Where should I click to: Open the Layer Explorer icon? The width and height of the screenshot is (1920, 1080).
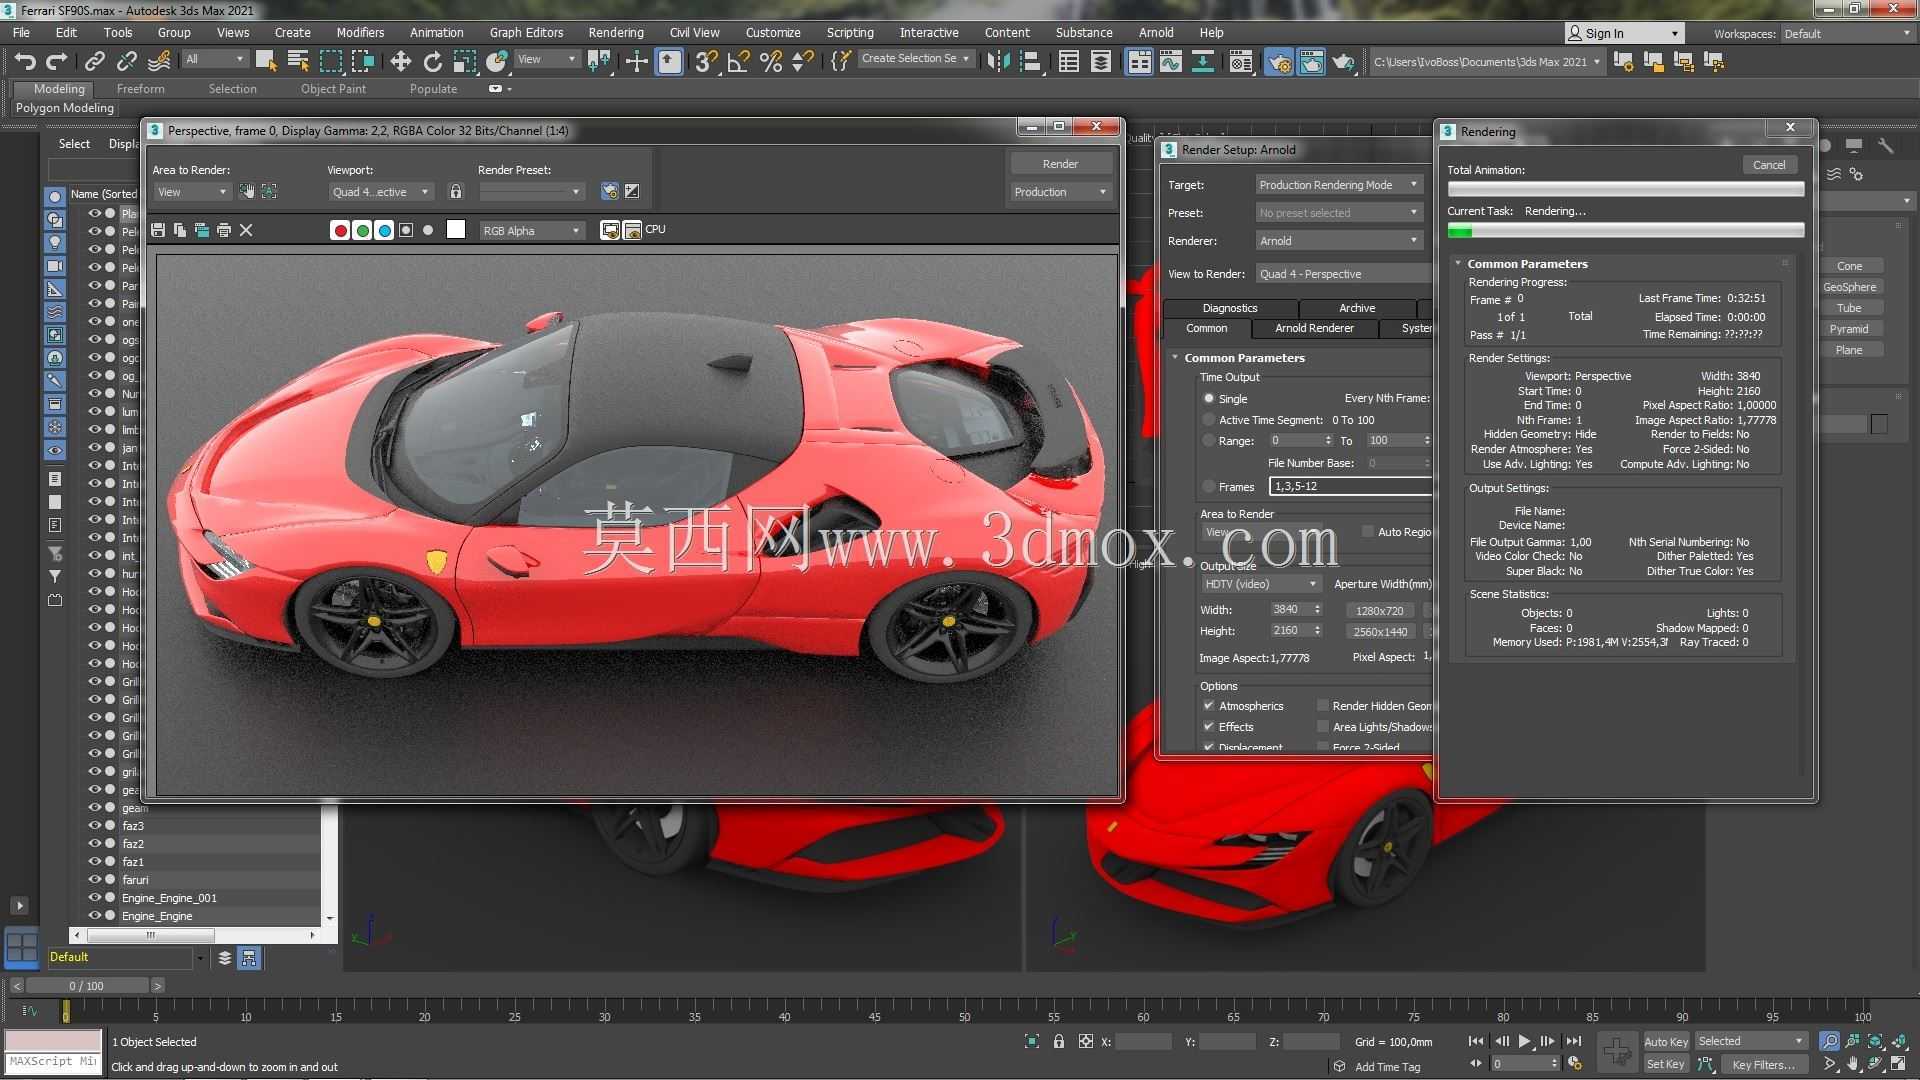pos(1101,62)
